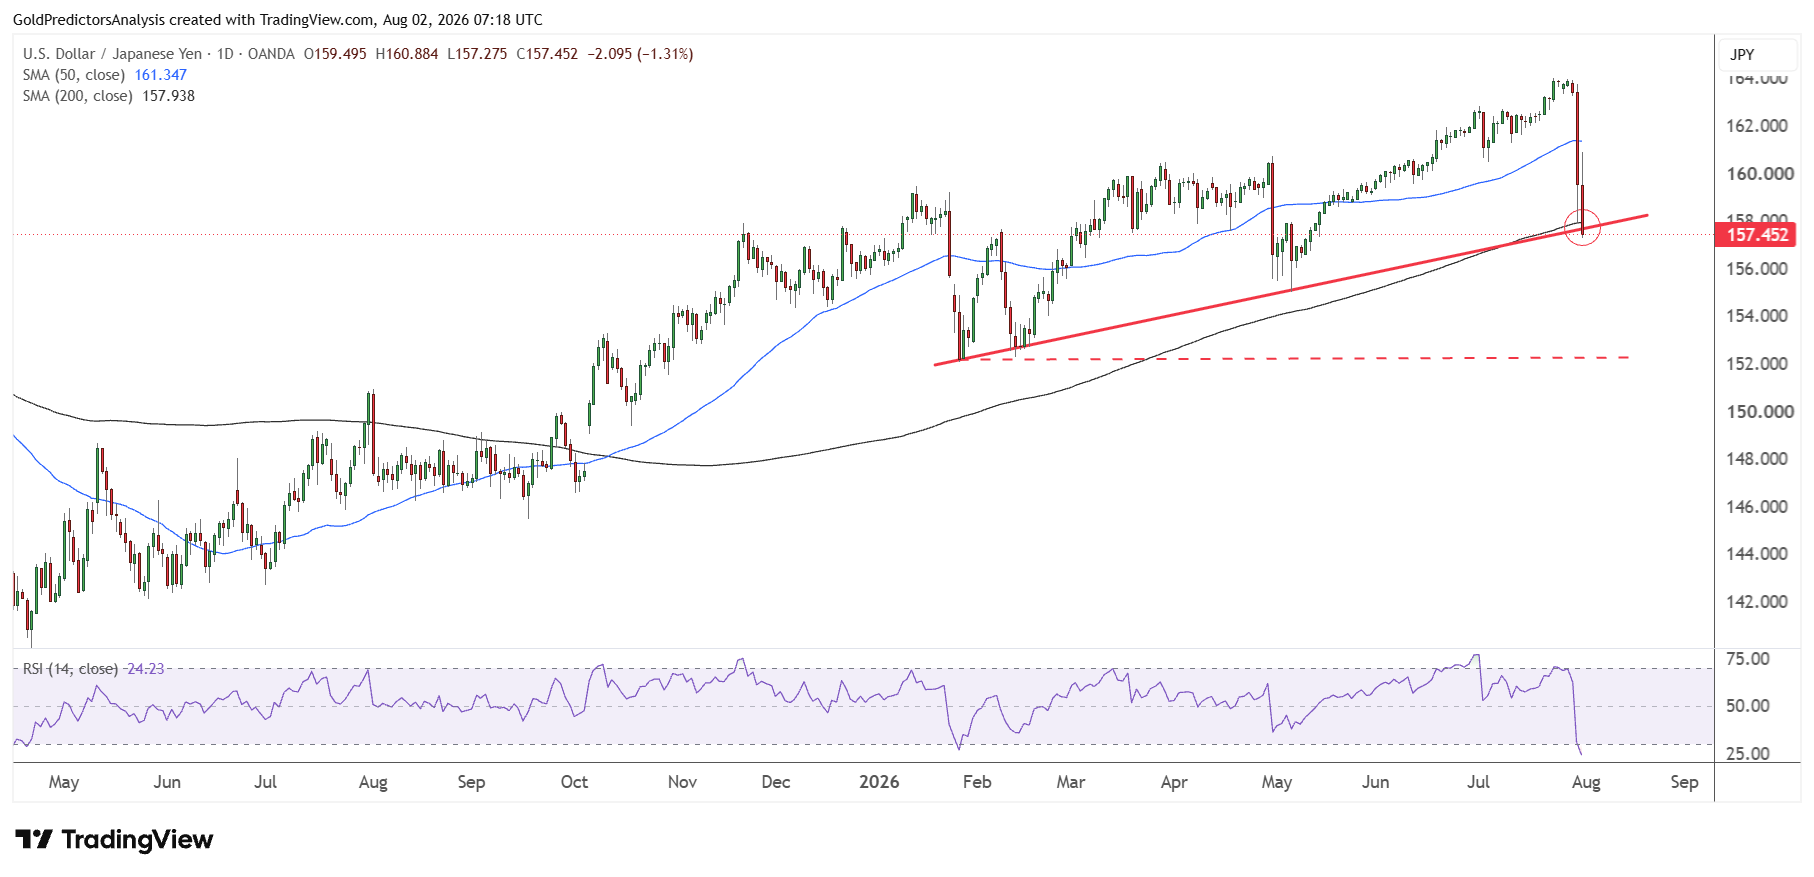Screen dimensions: 1814x877
Task: Click the Oct label on time axis
Action: pos(574,782)
